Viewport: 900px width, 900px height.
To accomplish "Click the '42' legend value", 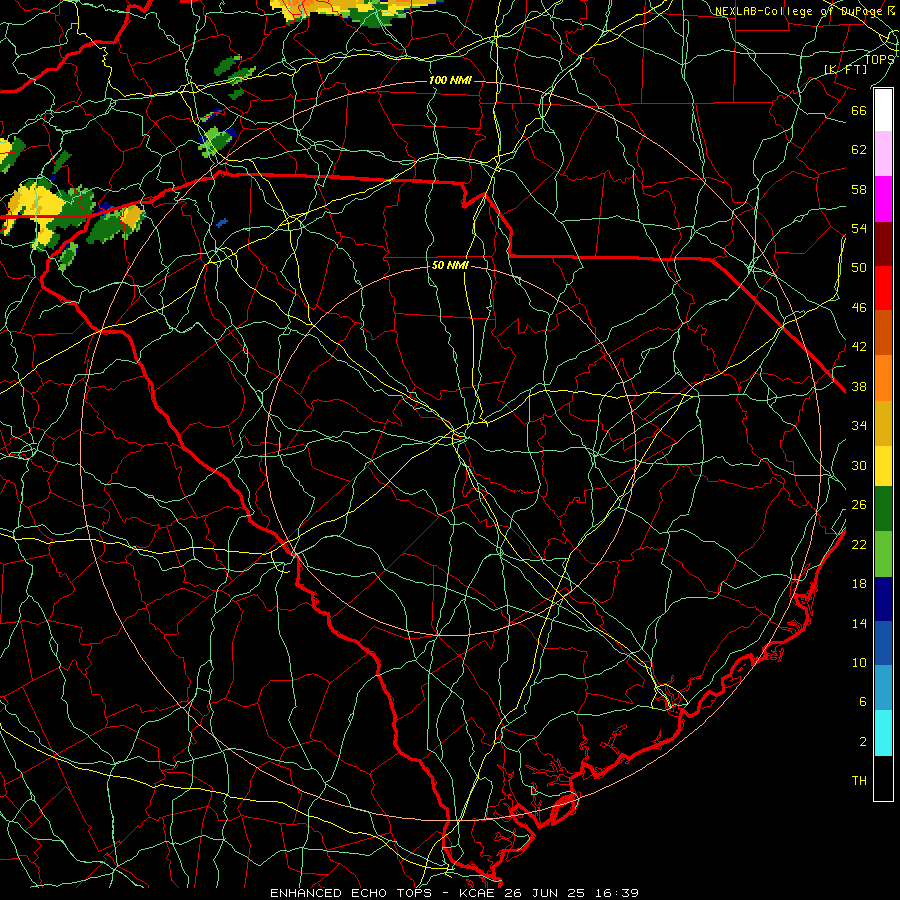I will 859,347.
